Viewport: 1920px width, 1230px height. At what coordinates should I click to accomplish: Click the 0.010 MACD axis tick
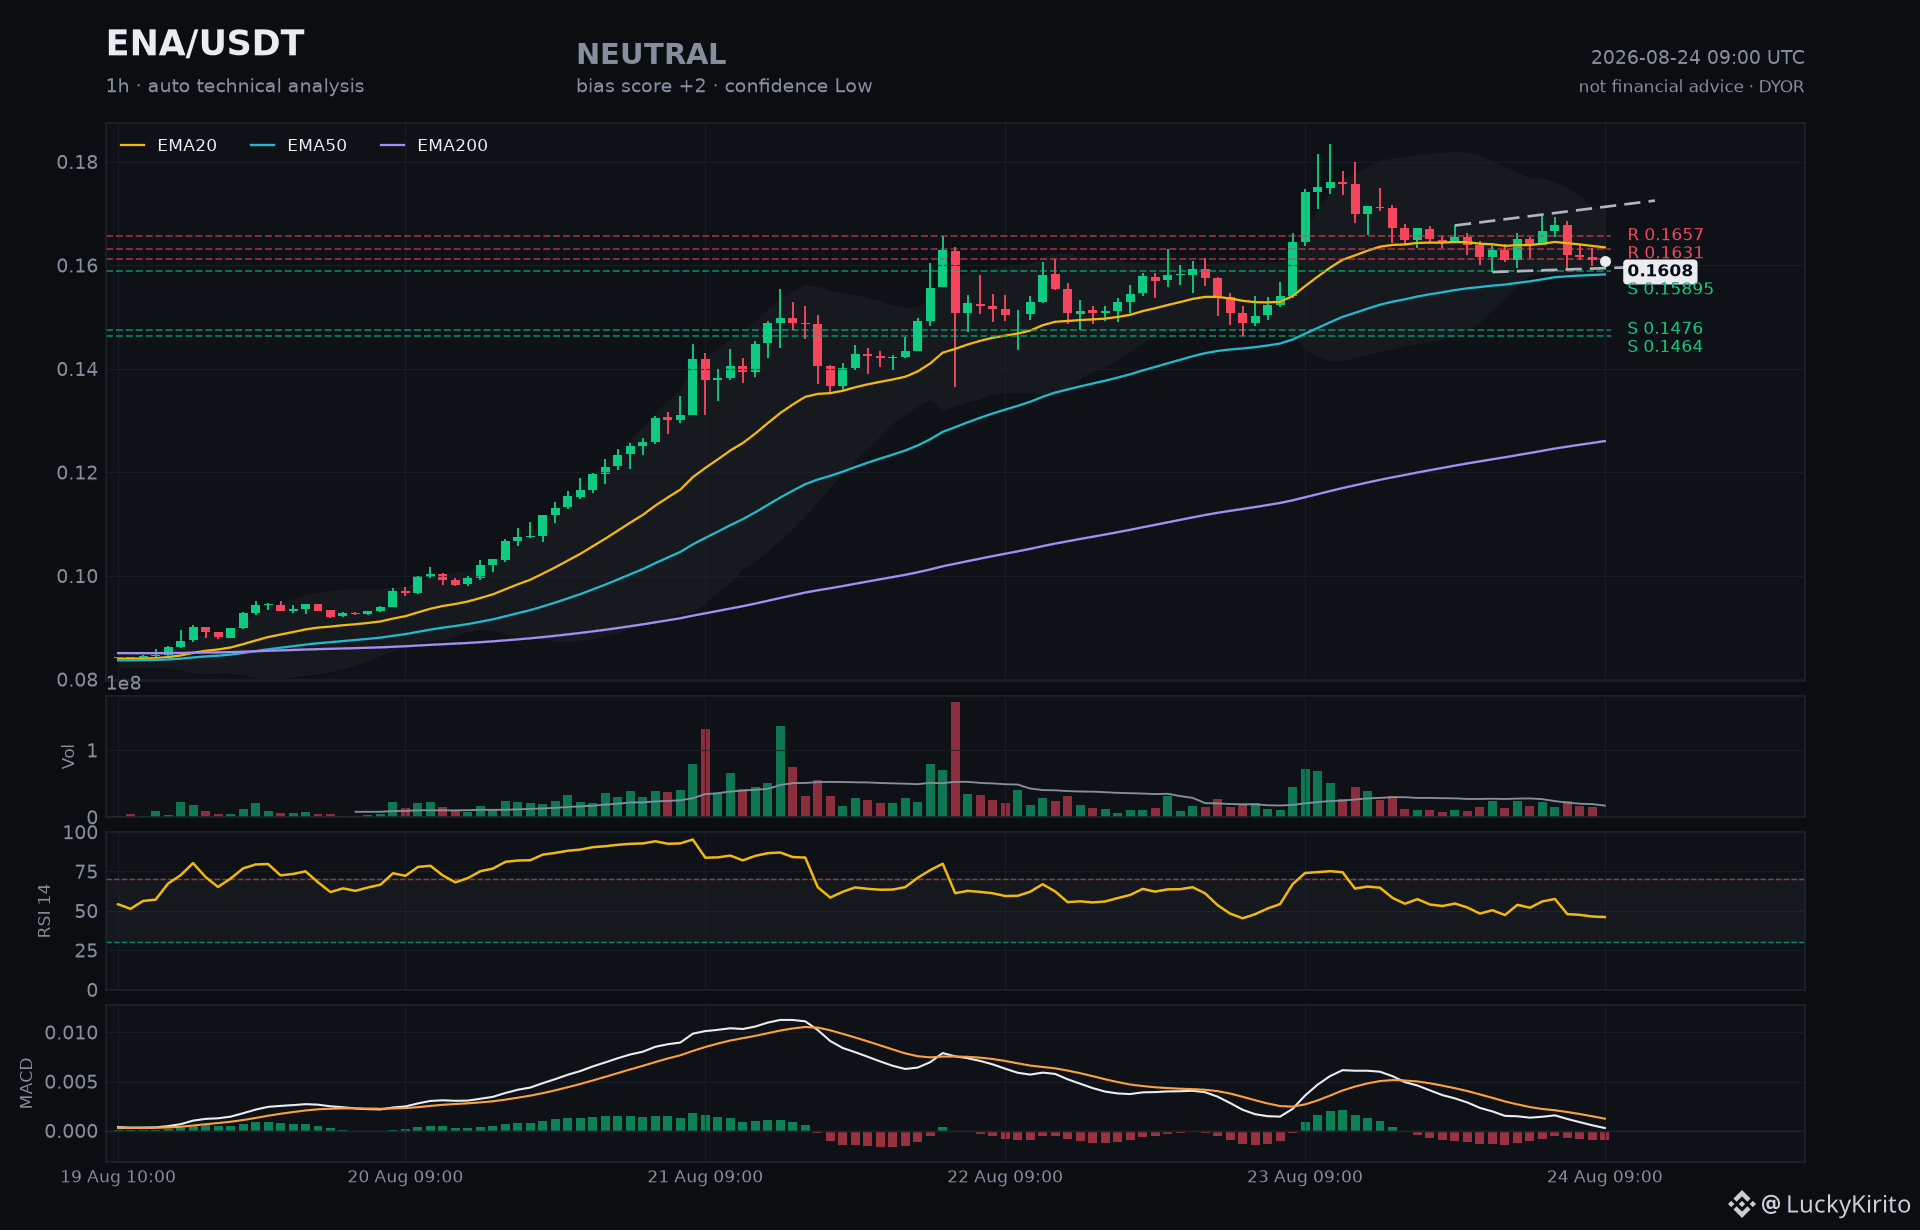(72, 1033)
